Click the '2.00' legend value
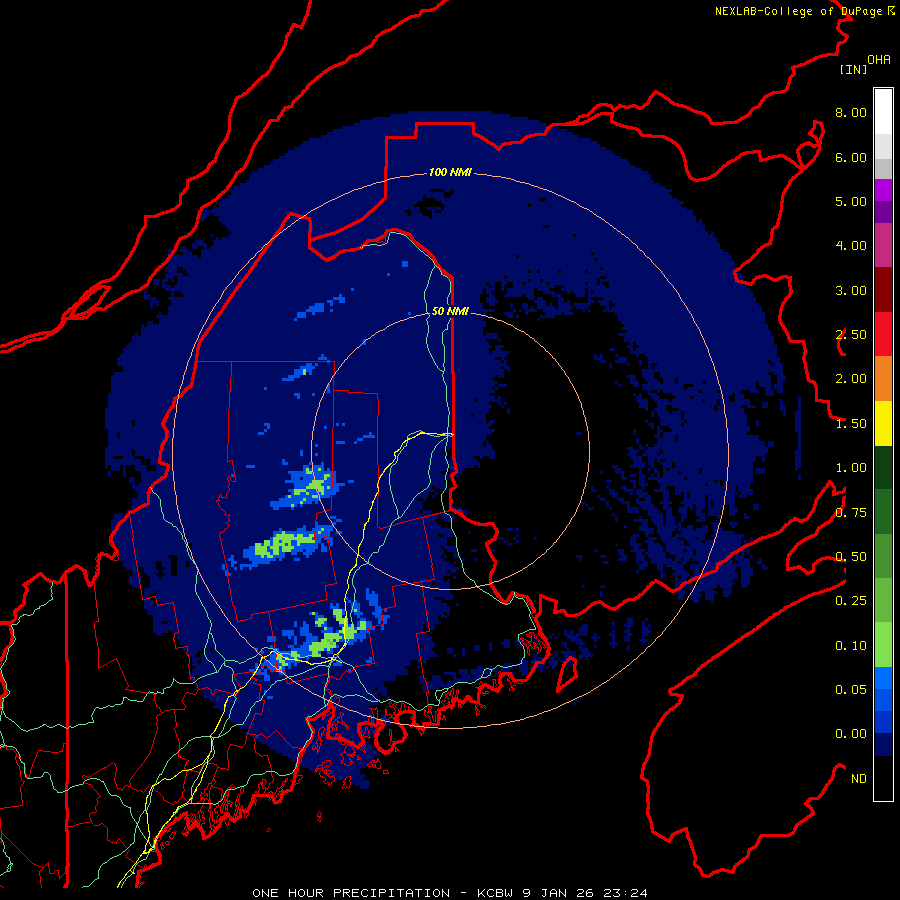 [x=851, y=379]
